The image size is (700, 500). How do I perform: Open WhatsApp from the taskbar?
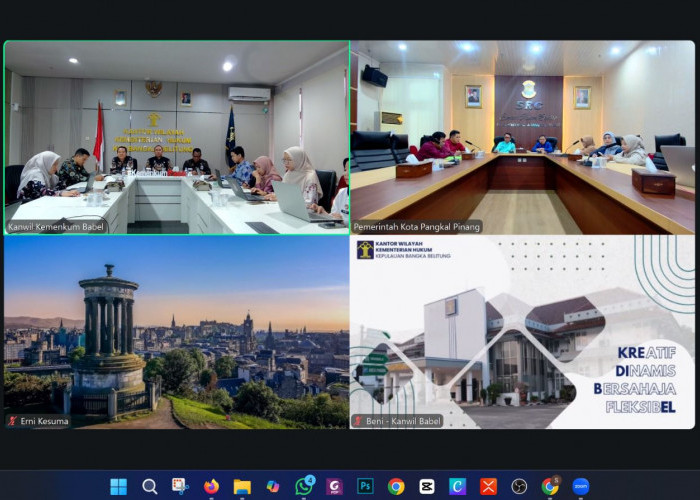303,486
